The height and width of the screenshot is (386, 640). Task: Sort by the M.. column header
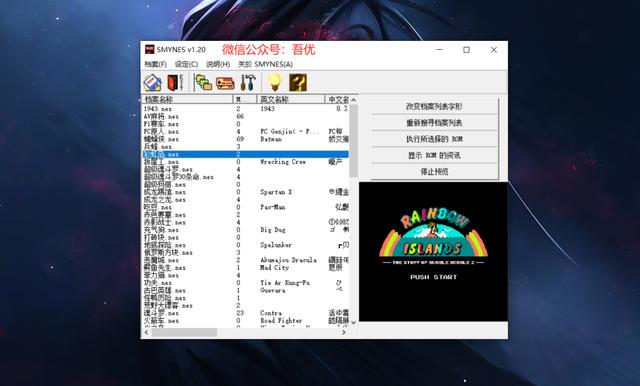click(x=244, y=99)
